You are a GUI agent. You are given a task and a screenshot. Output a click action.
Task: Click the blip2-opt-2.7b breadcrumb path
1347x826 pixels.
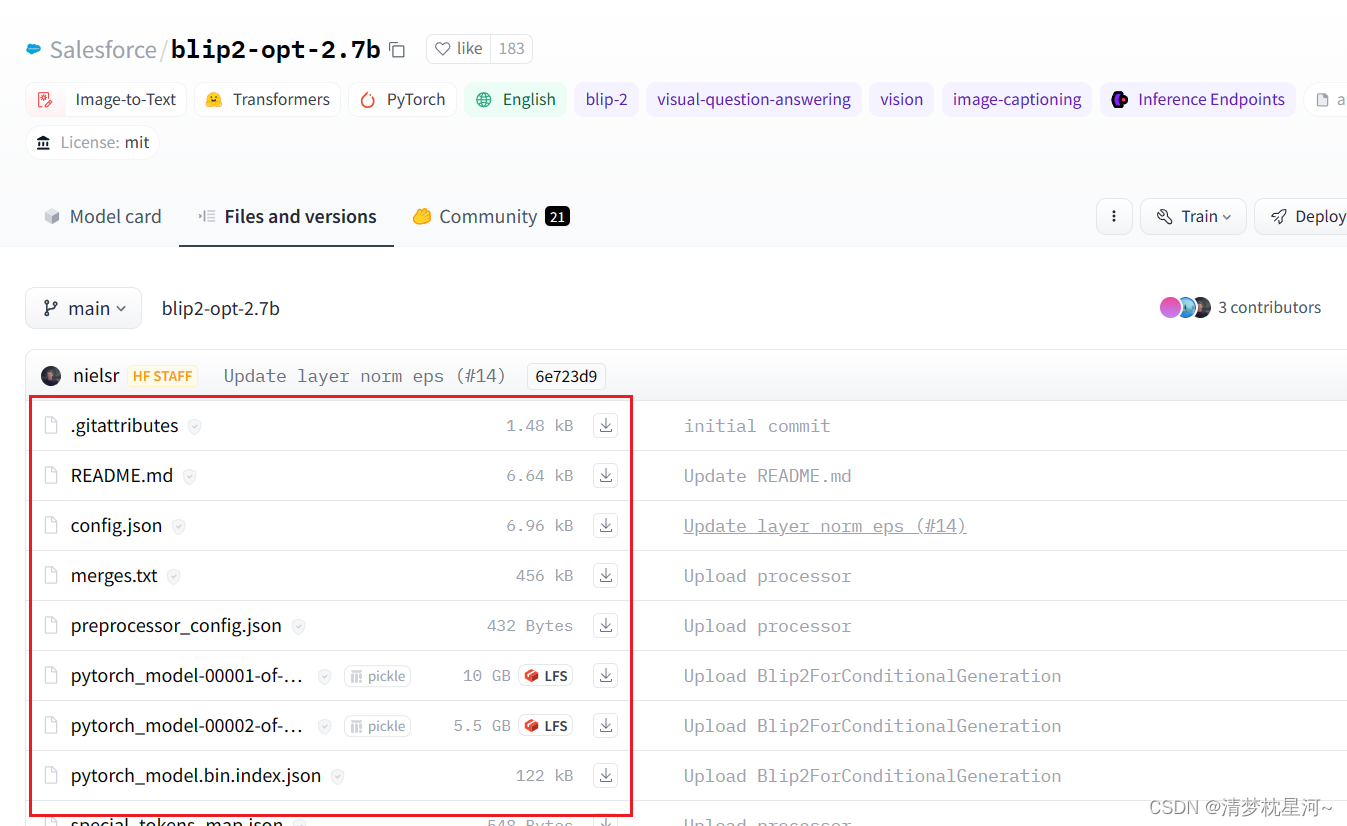coord(221,308)
